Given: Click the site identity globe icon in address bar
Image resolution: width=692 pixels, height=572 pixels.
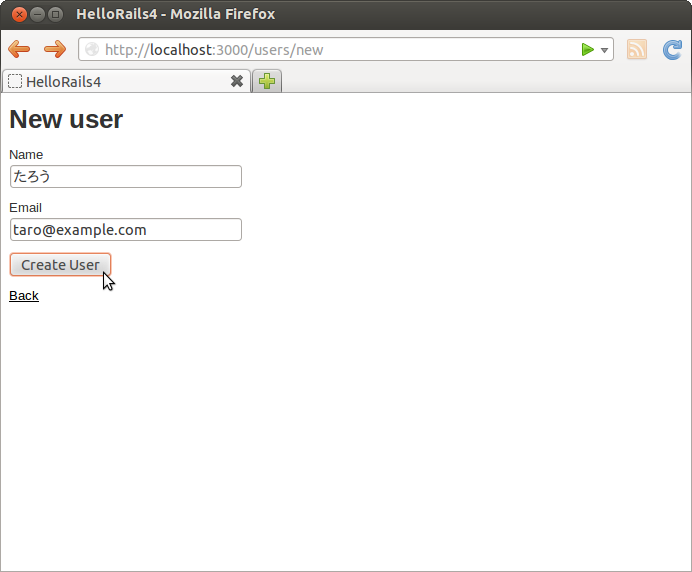Looking at the screenshot, I should (x=92, y=50).
